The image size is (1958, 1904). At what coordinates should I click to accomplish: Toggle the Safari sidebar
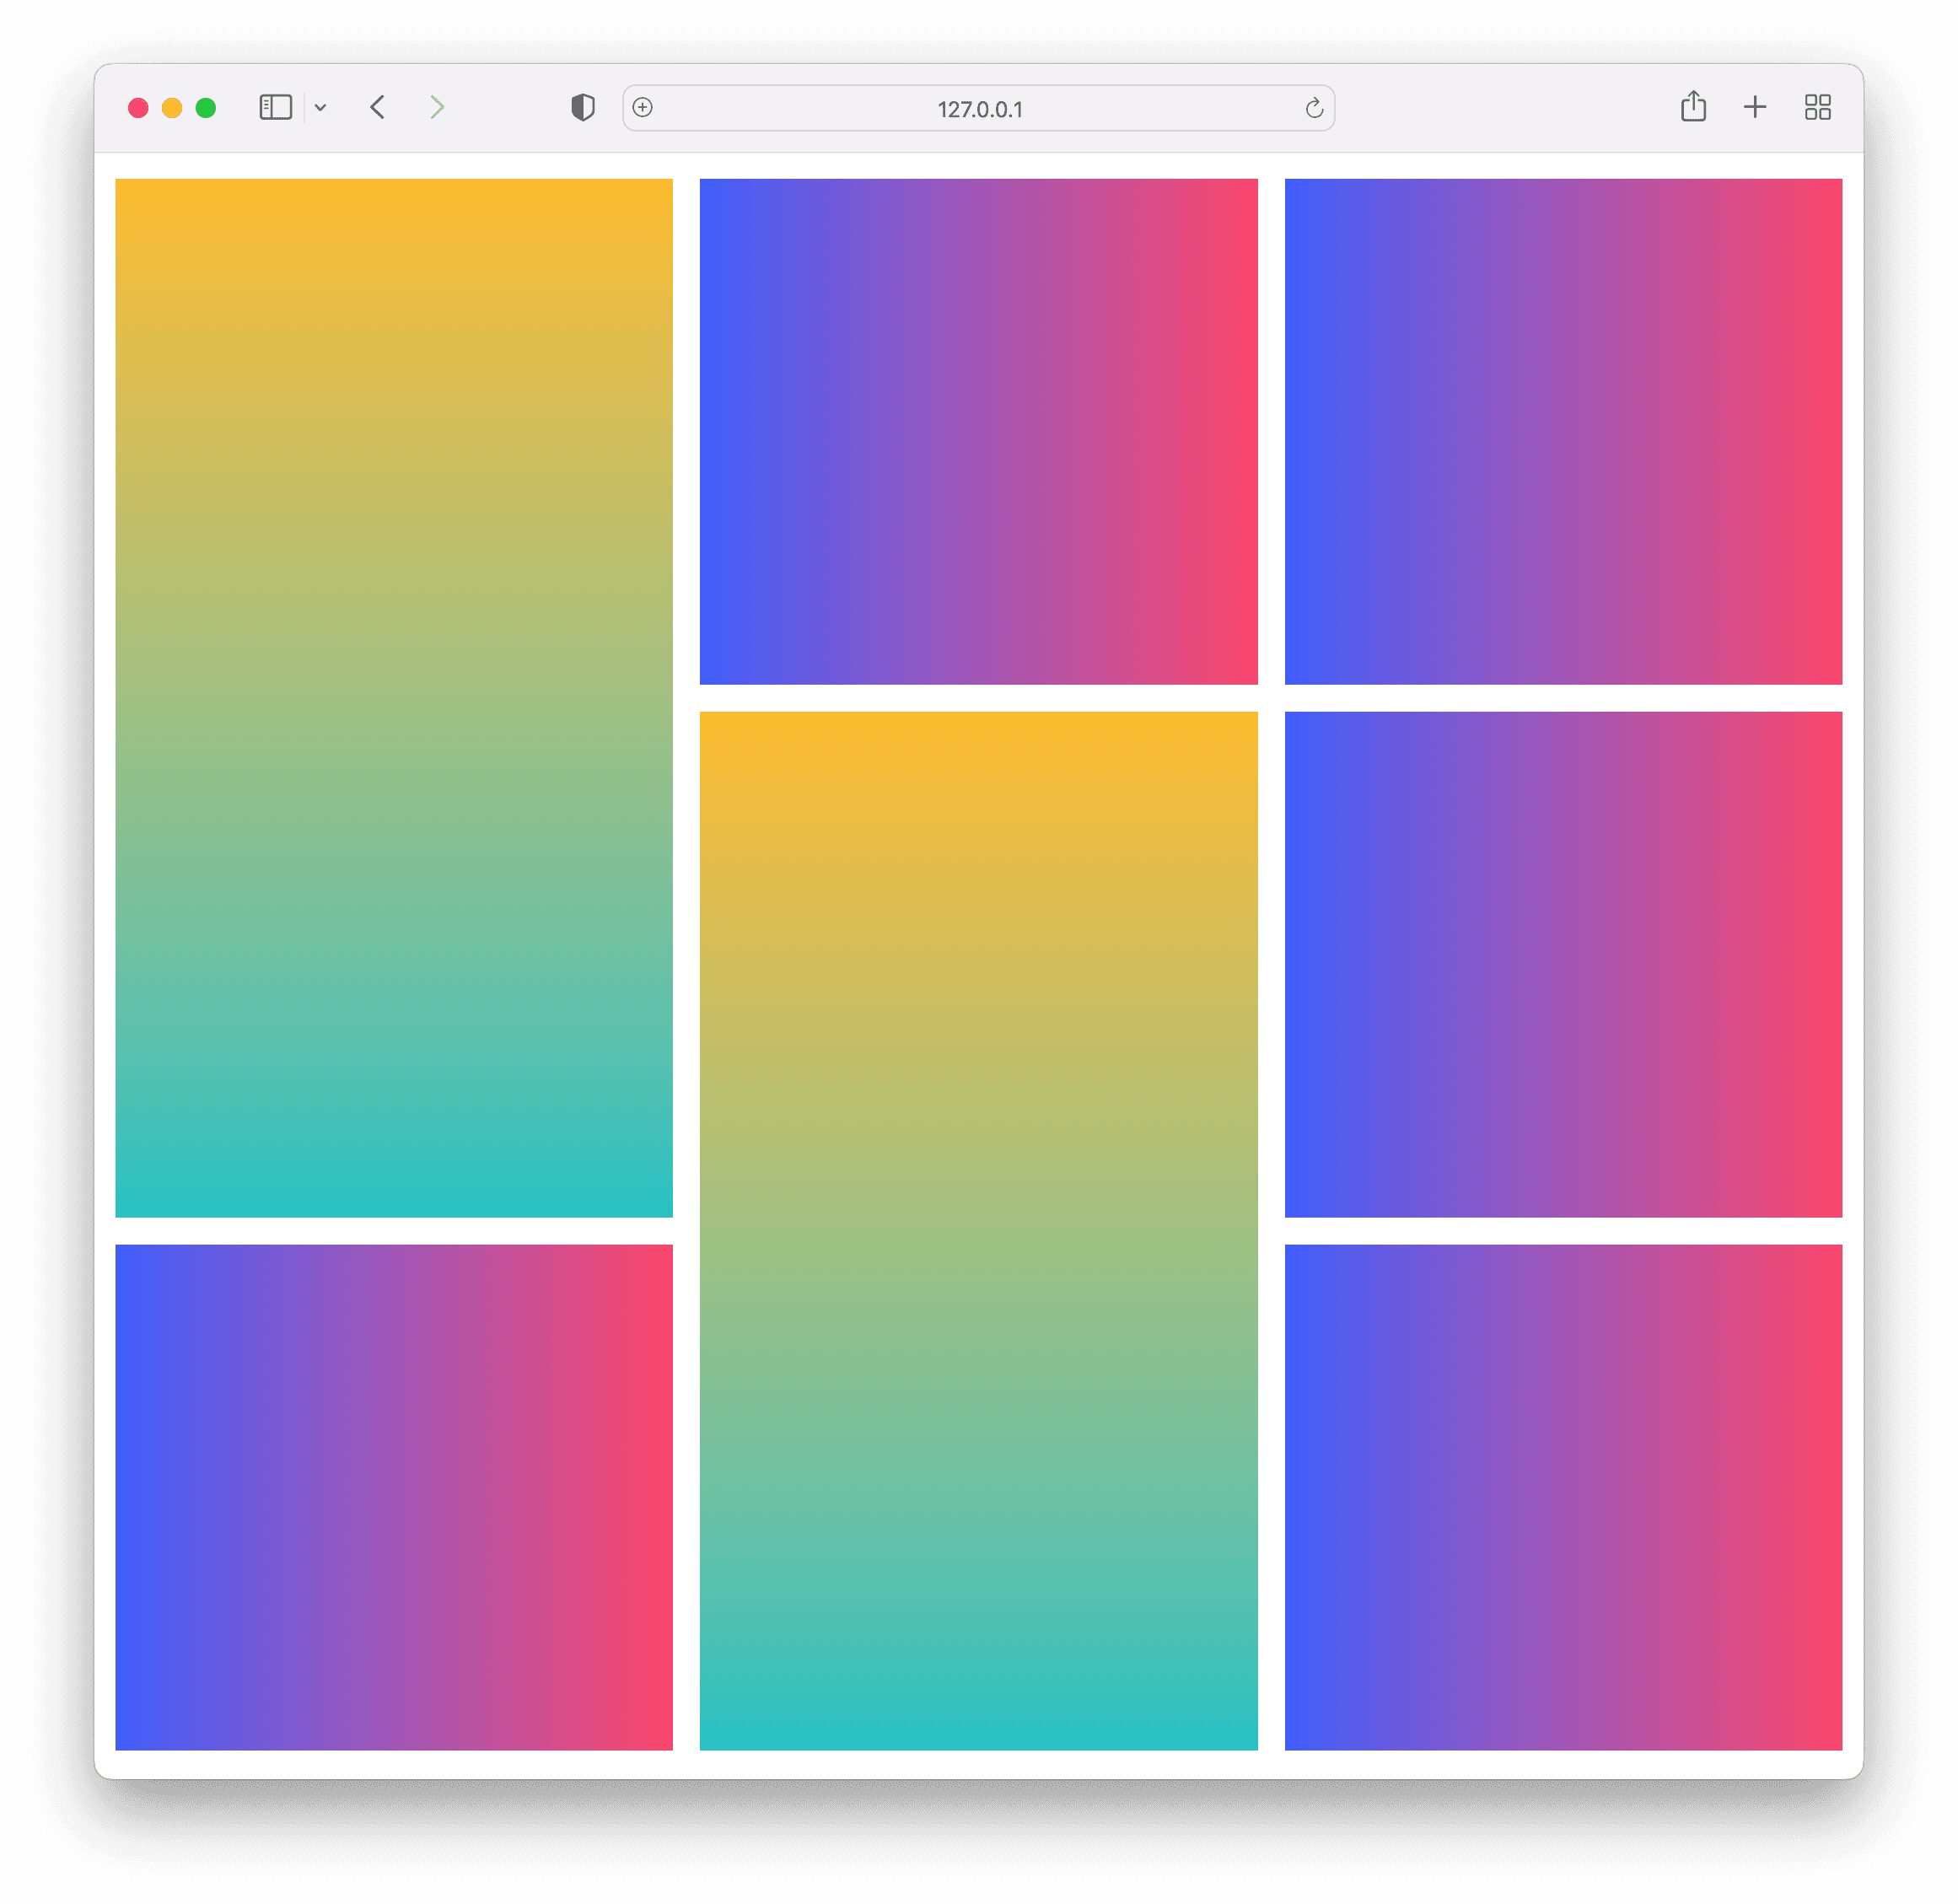coord(275,107)
